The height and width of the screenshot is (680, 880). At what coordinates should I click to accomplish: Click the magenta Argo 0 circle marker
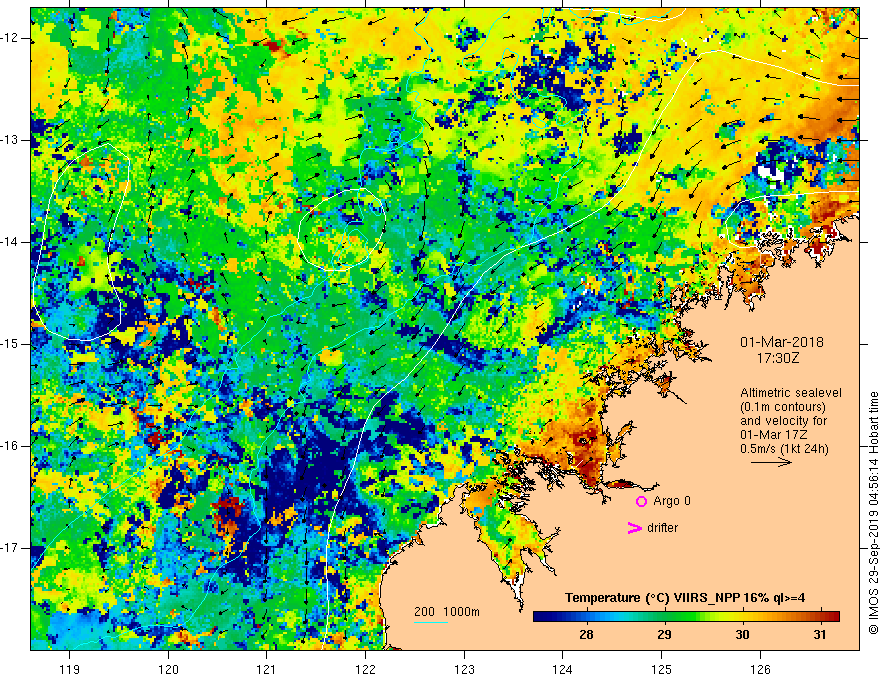click(641, 502)
